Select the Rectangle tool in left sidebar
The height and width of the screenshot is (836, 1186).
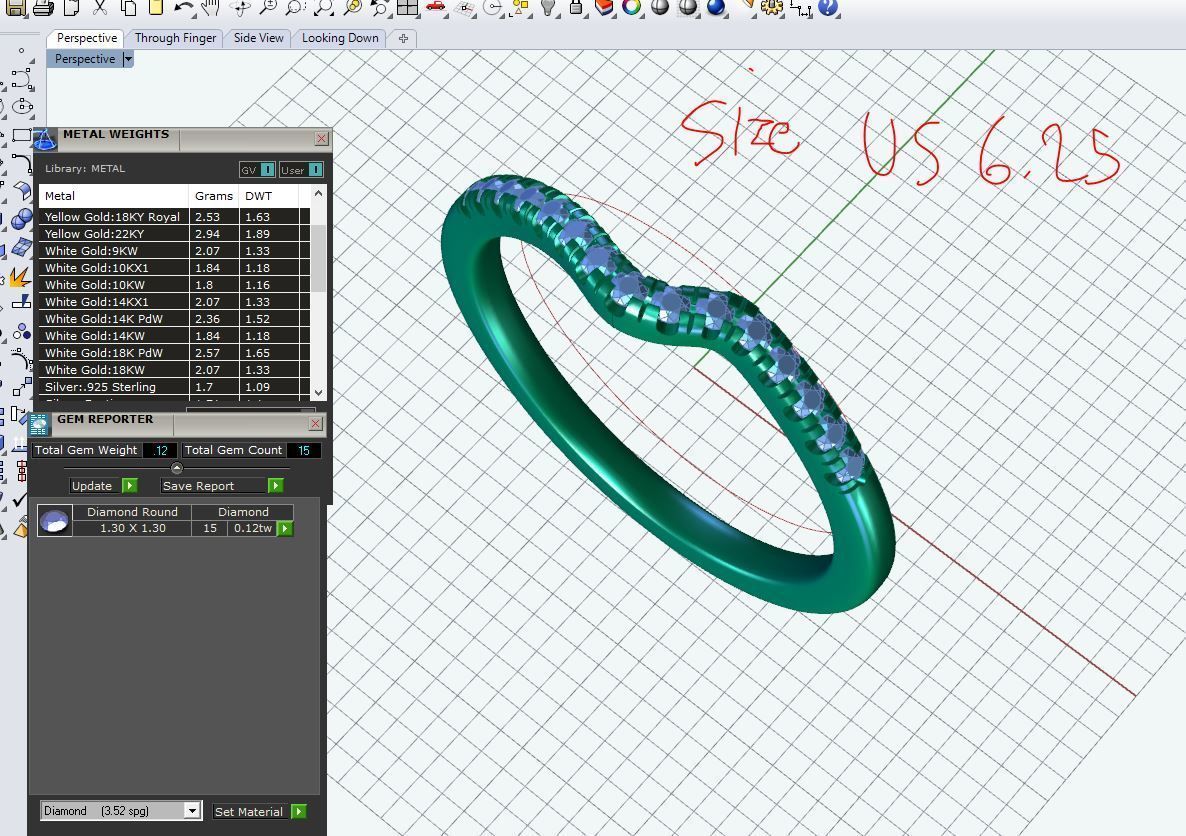[21, 136]
